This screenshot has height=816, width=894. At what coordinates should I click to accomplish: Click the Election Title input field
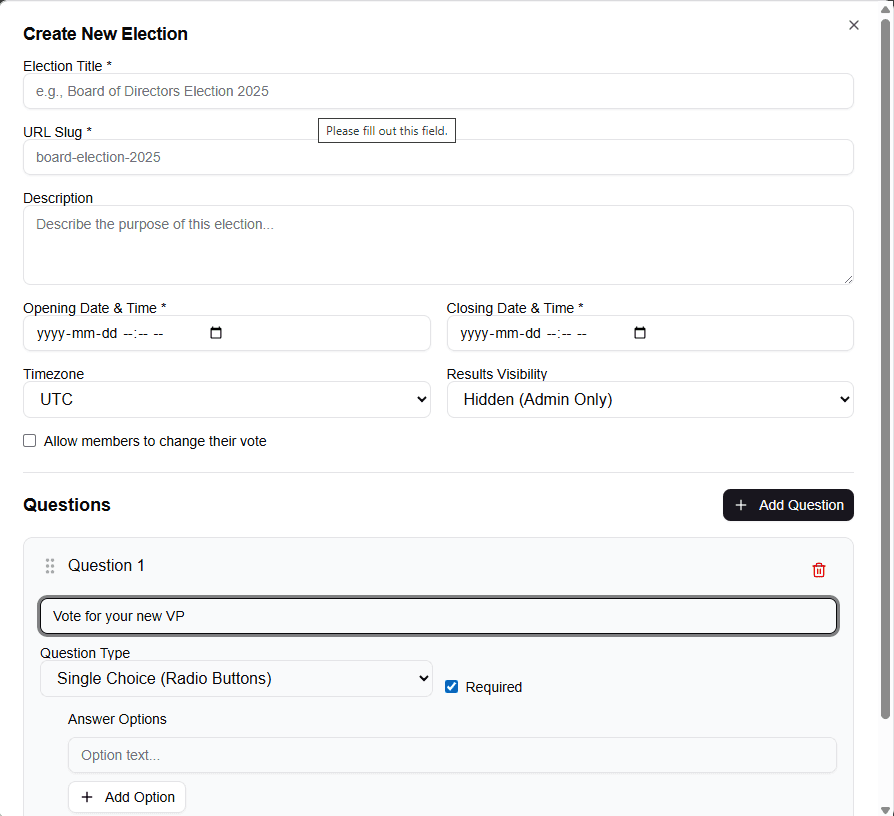[438, 91]
